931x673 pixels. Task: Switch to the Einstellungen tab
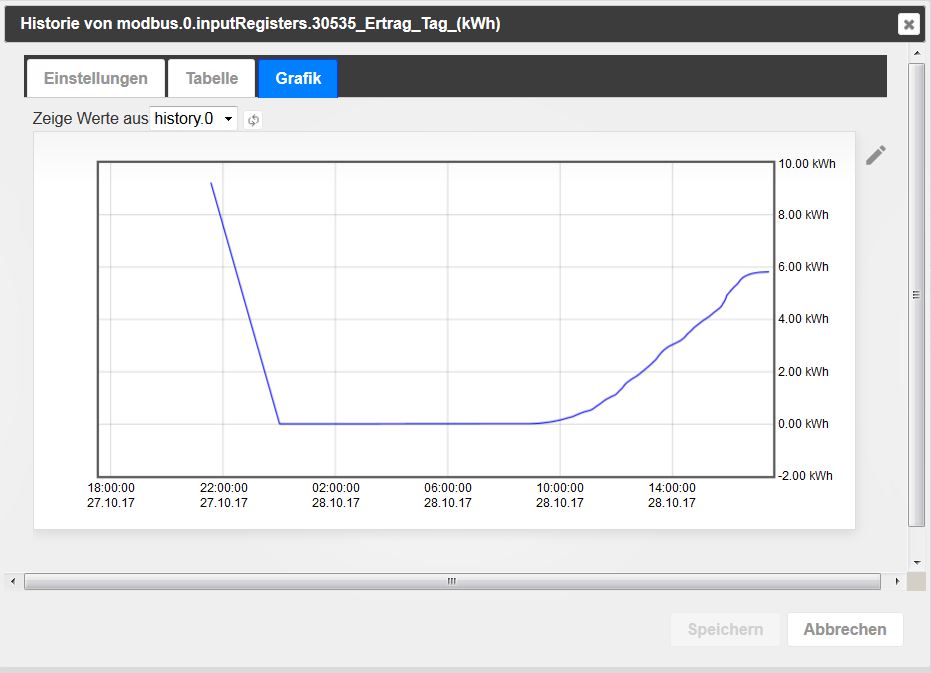click(x=96, y=78)
